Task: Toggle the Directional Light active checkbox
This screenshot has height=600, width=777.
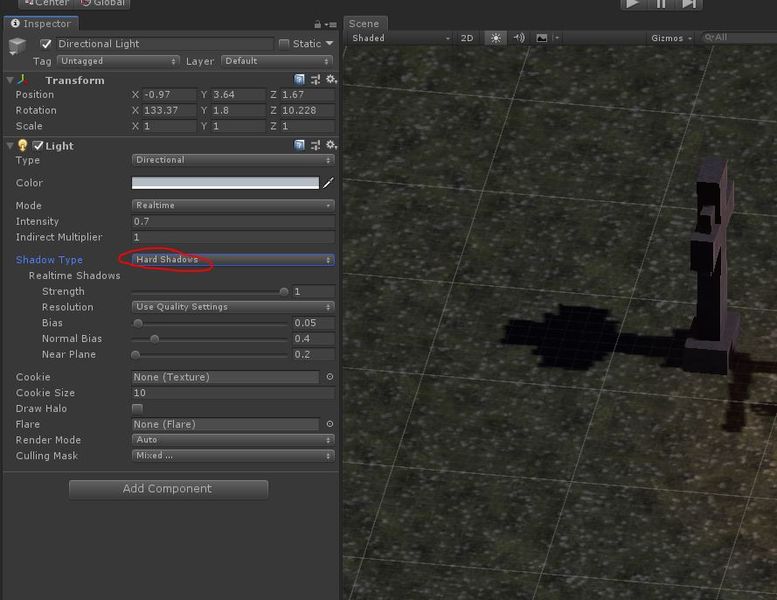Action: 46,44
